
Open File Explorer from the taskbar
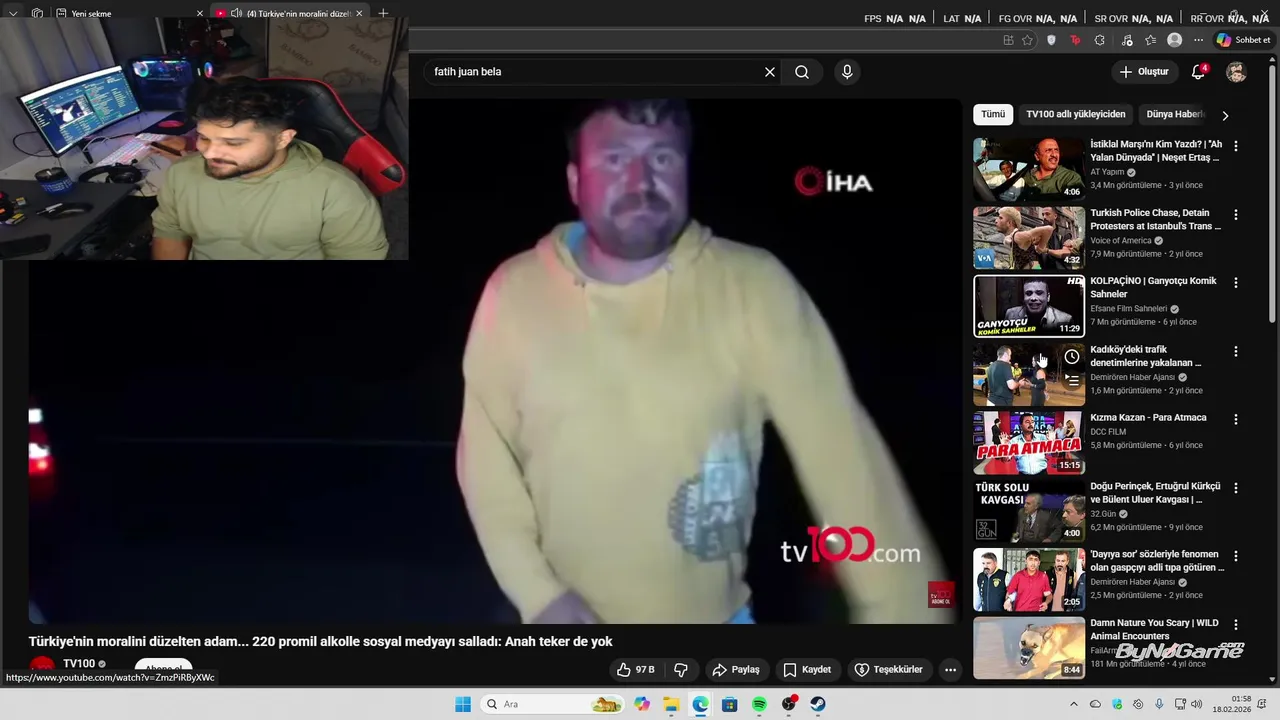pyautogui.click(x=671, y=704)
